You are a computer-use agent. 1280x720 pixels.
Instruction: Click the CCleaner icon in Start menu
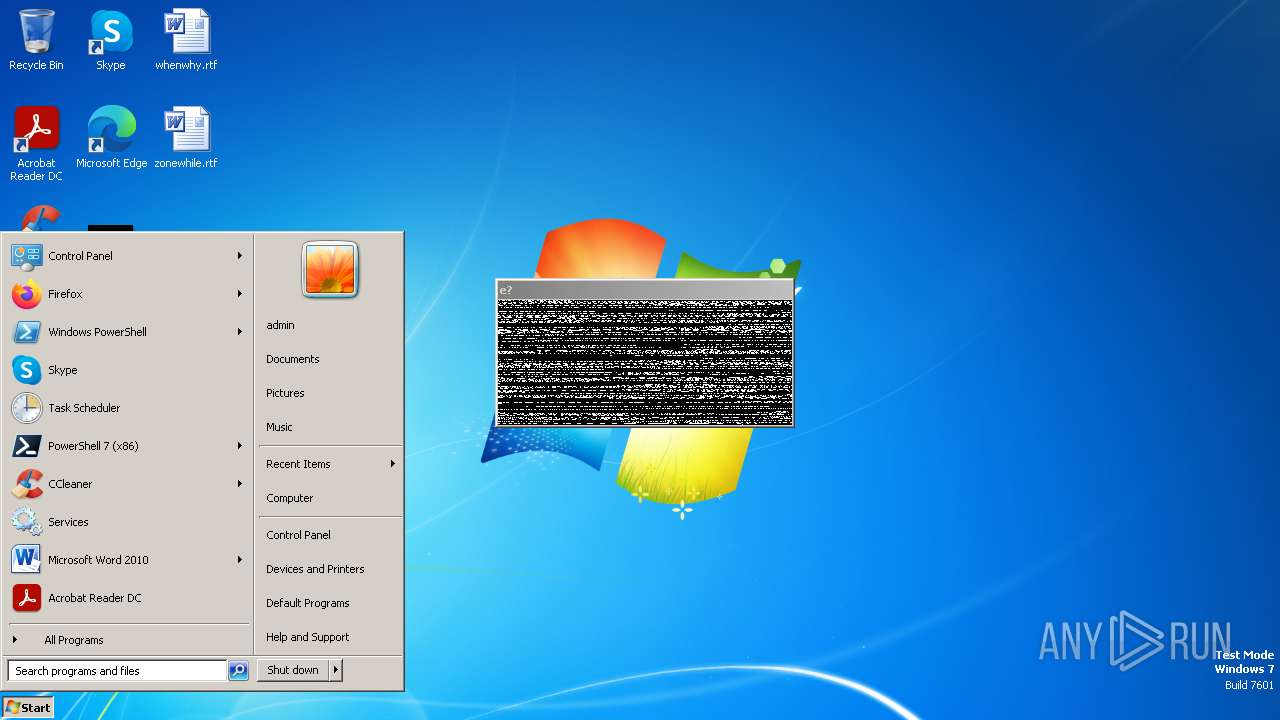[27, 484]
